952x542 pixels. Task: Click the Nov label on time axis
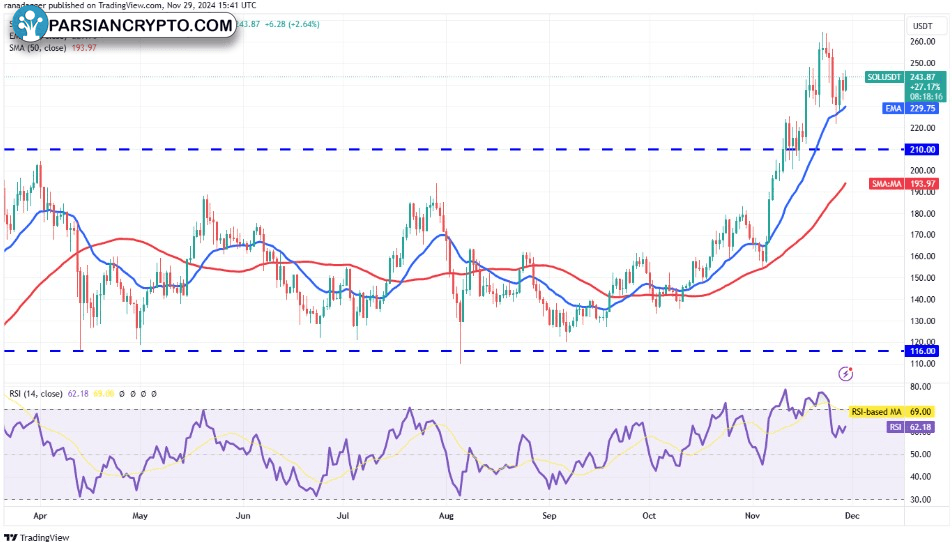(x=753, y=517)
